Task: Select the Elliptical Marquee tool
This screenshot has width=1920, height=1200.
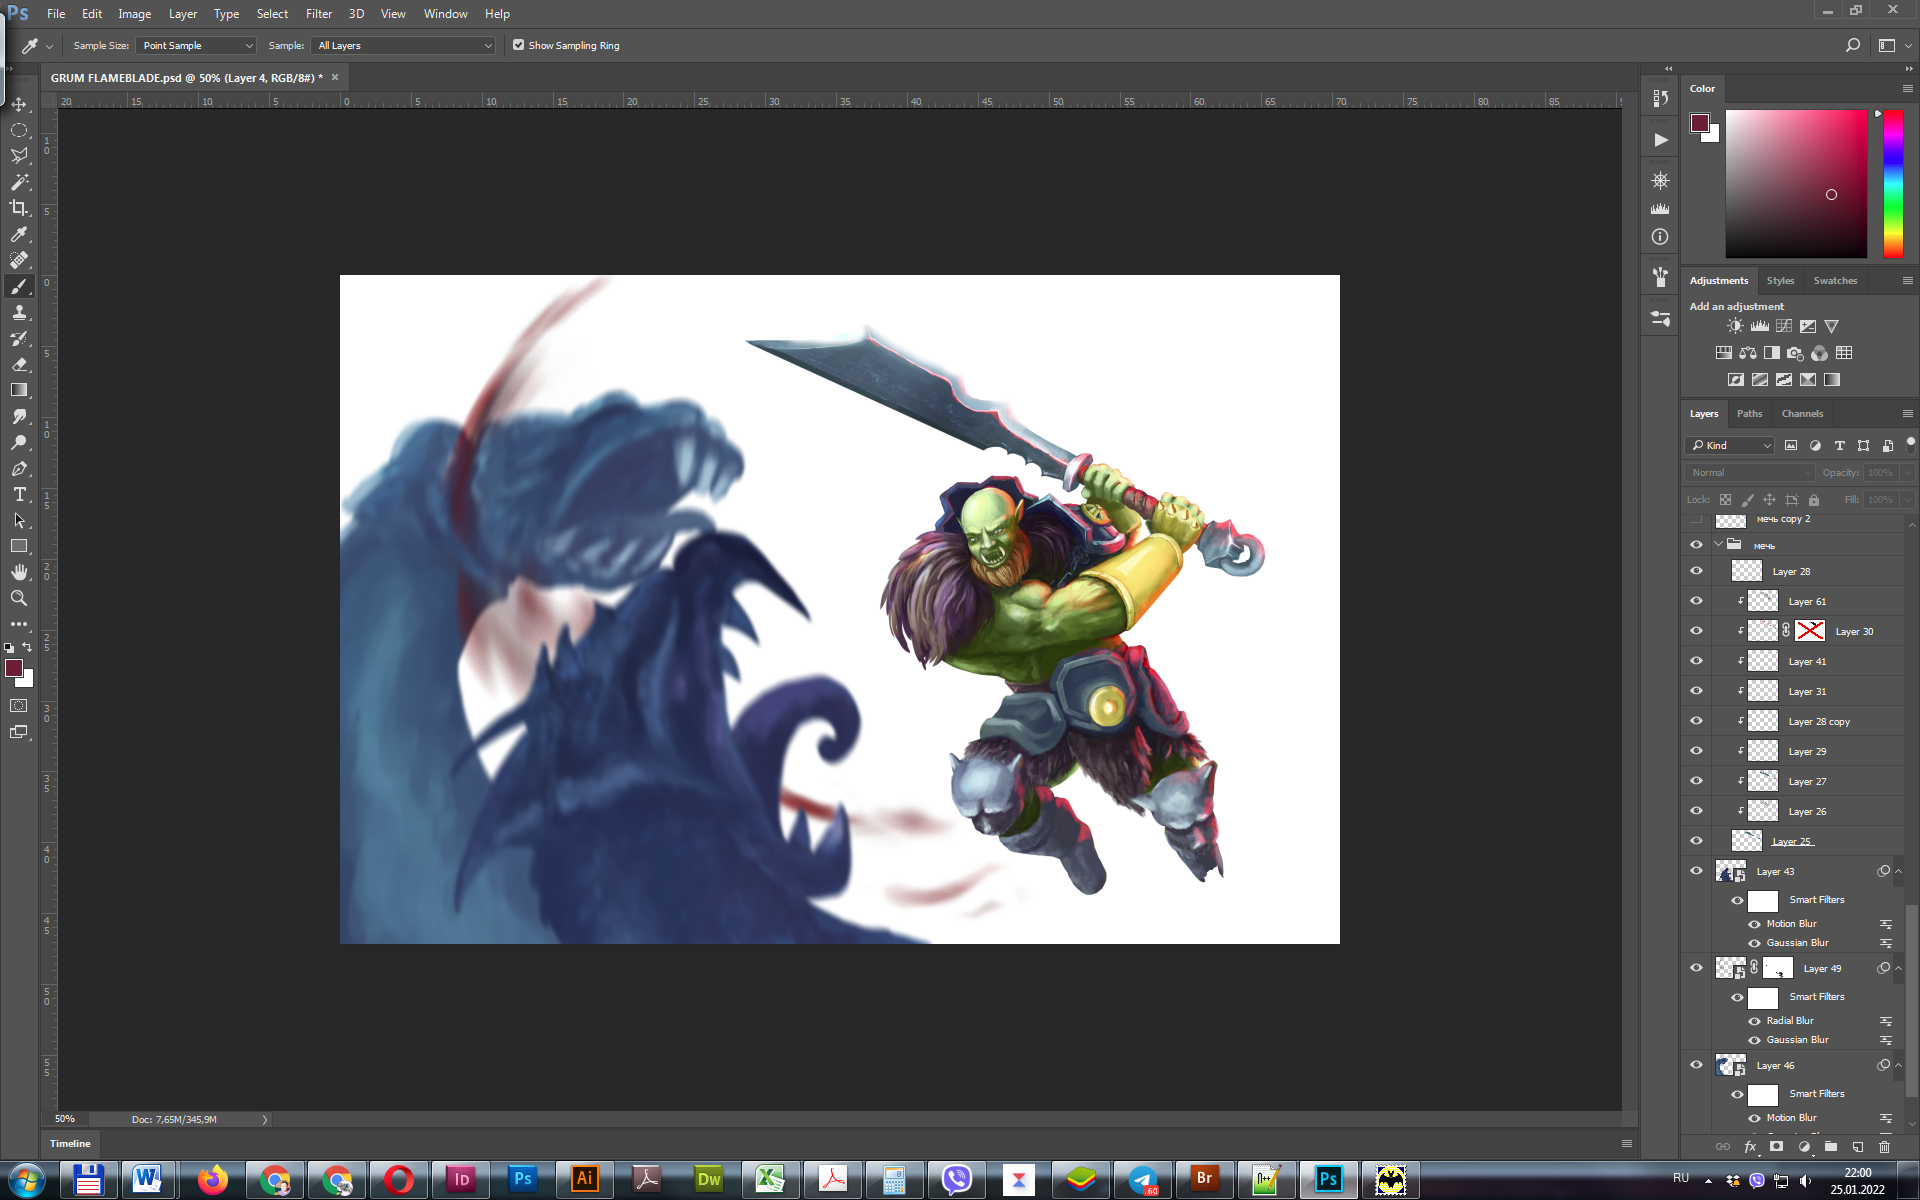Action: coord(19,130)
